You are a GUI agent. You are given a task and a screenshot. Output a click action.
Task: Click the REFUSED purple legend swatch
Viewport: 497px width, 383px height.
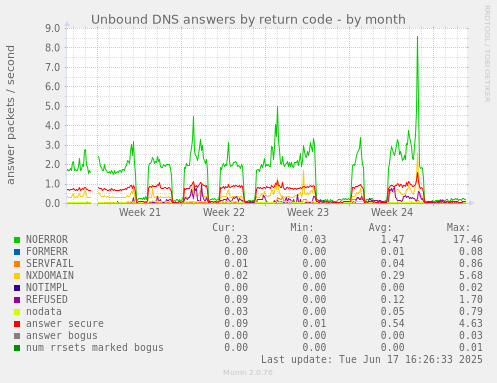click(x=17, y=300)
